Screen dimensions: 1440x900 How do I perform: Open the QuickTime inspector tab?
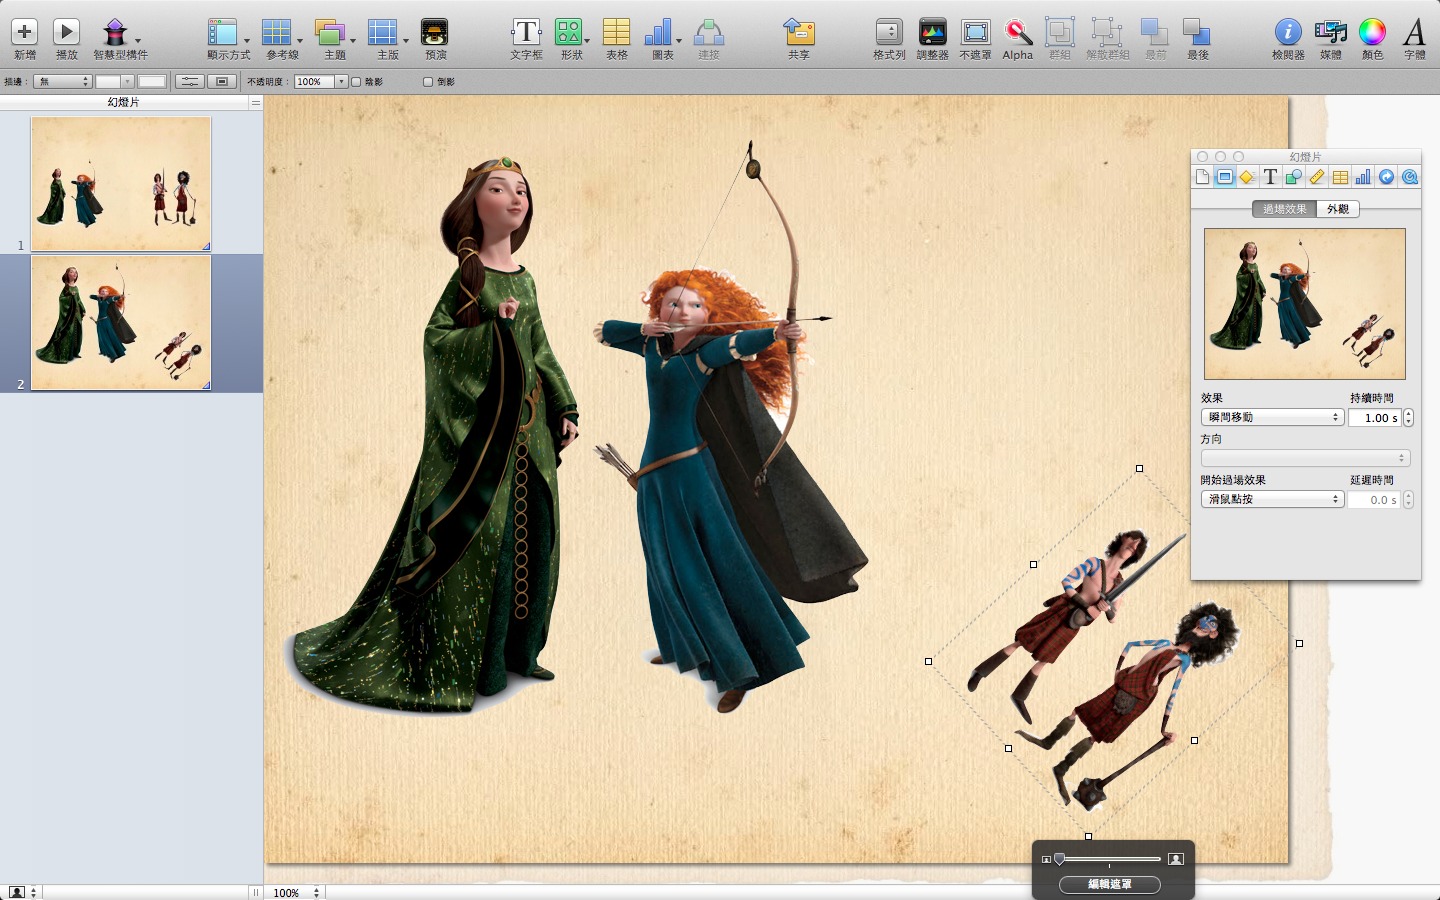click(x=1410, y=177)
